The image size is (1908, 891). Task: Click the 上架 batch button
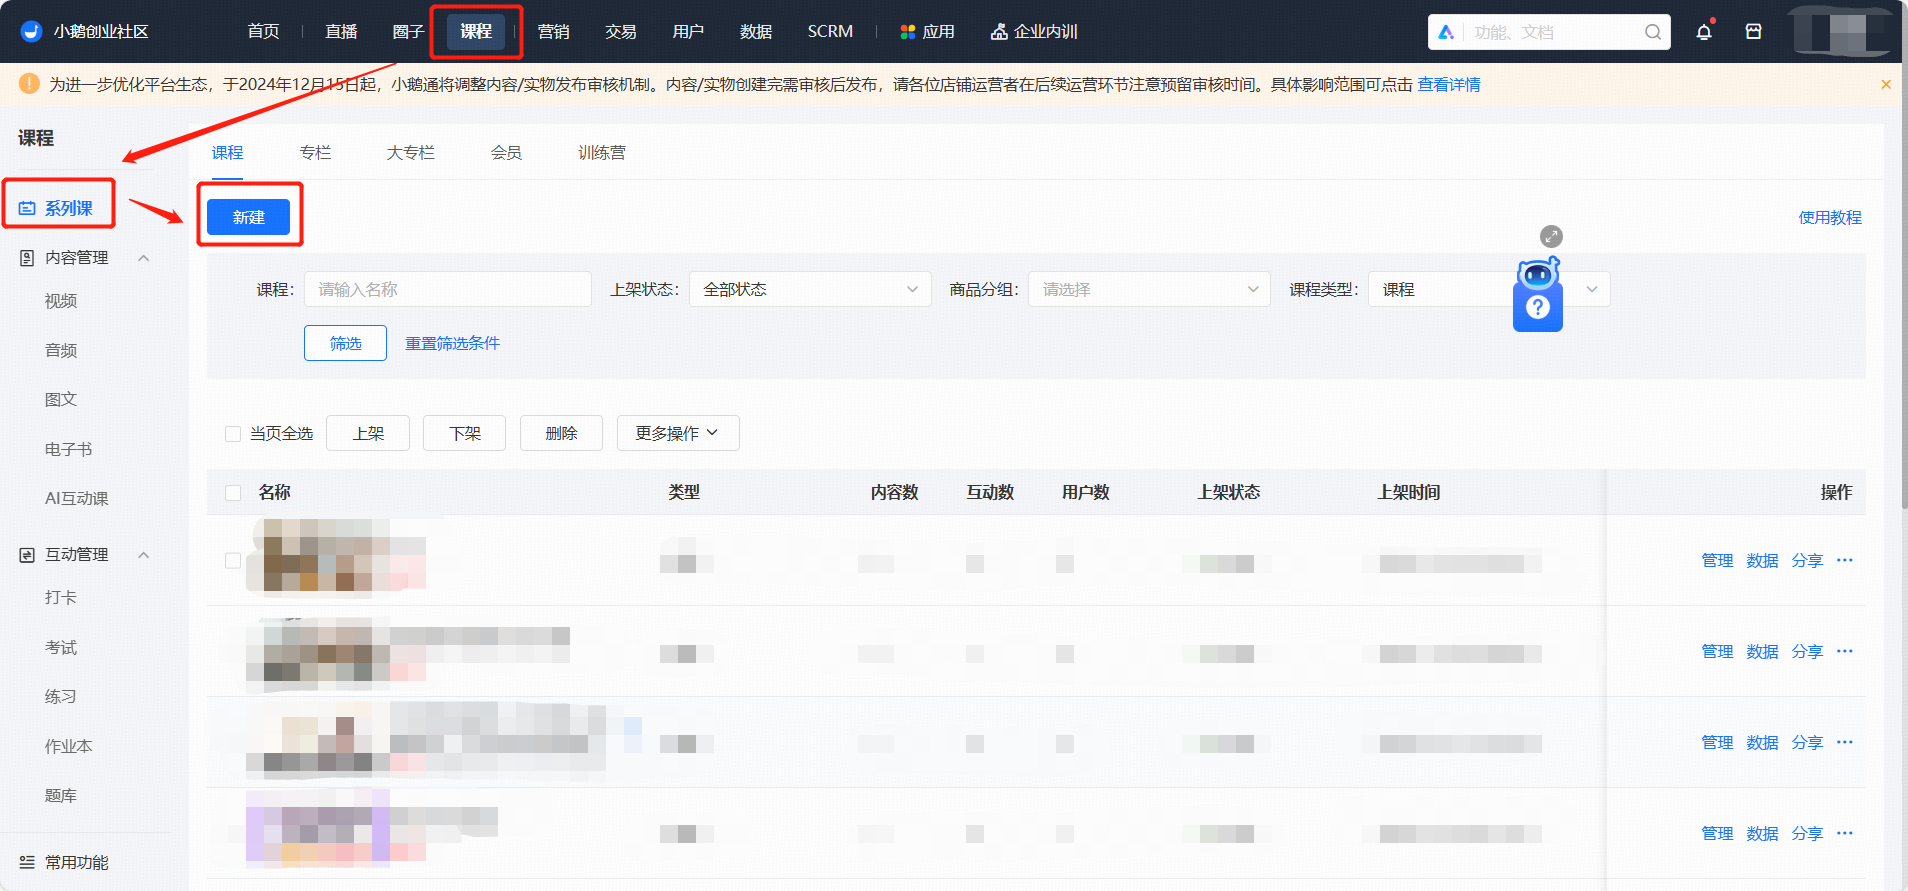368,433
